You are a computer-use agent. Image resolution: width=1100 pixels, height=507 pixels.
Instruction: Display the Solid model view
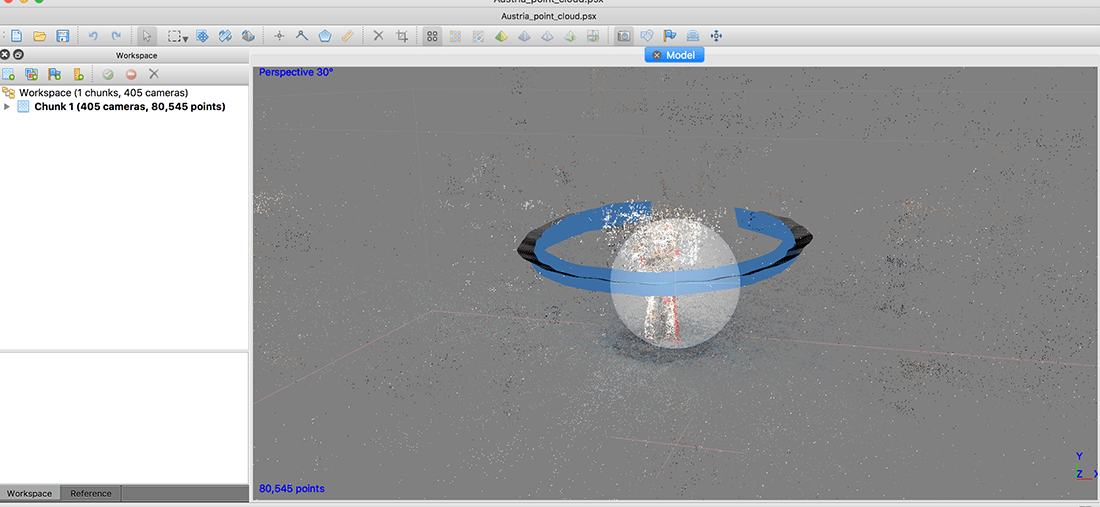[x=524, y=36]
